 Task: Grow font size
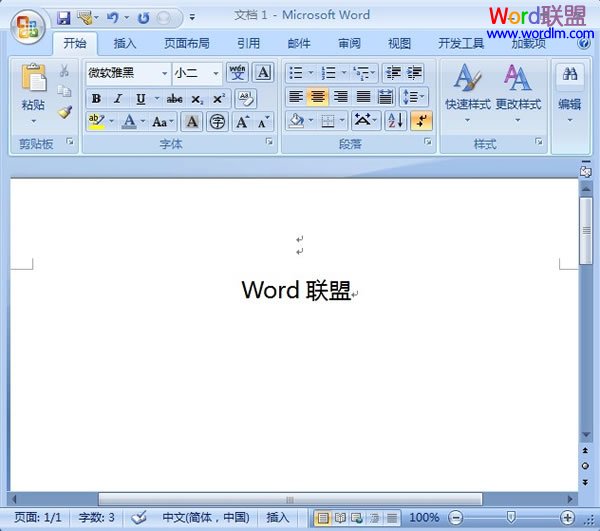243,122
